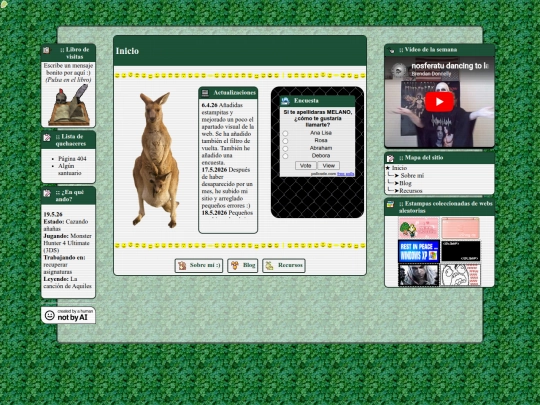The width and height of the screenshot is (540, 405).
Task: Click the View poll results button
Action: point(329,166)
